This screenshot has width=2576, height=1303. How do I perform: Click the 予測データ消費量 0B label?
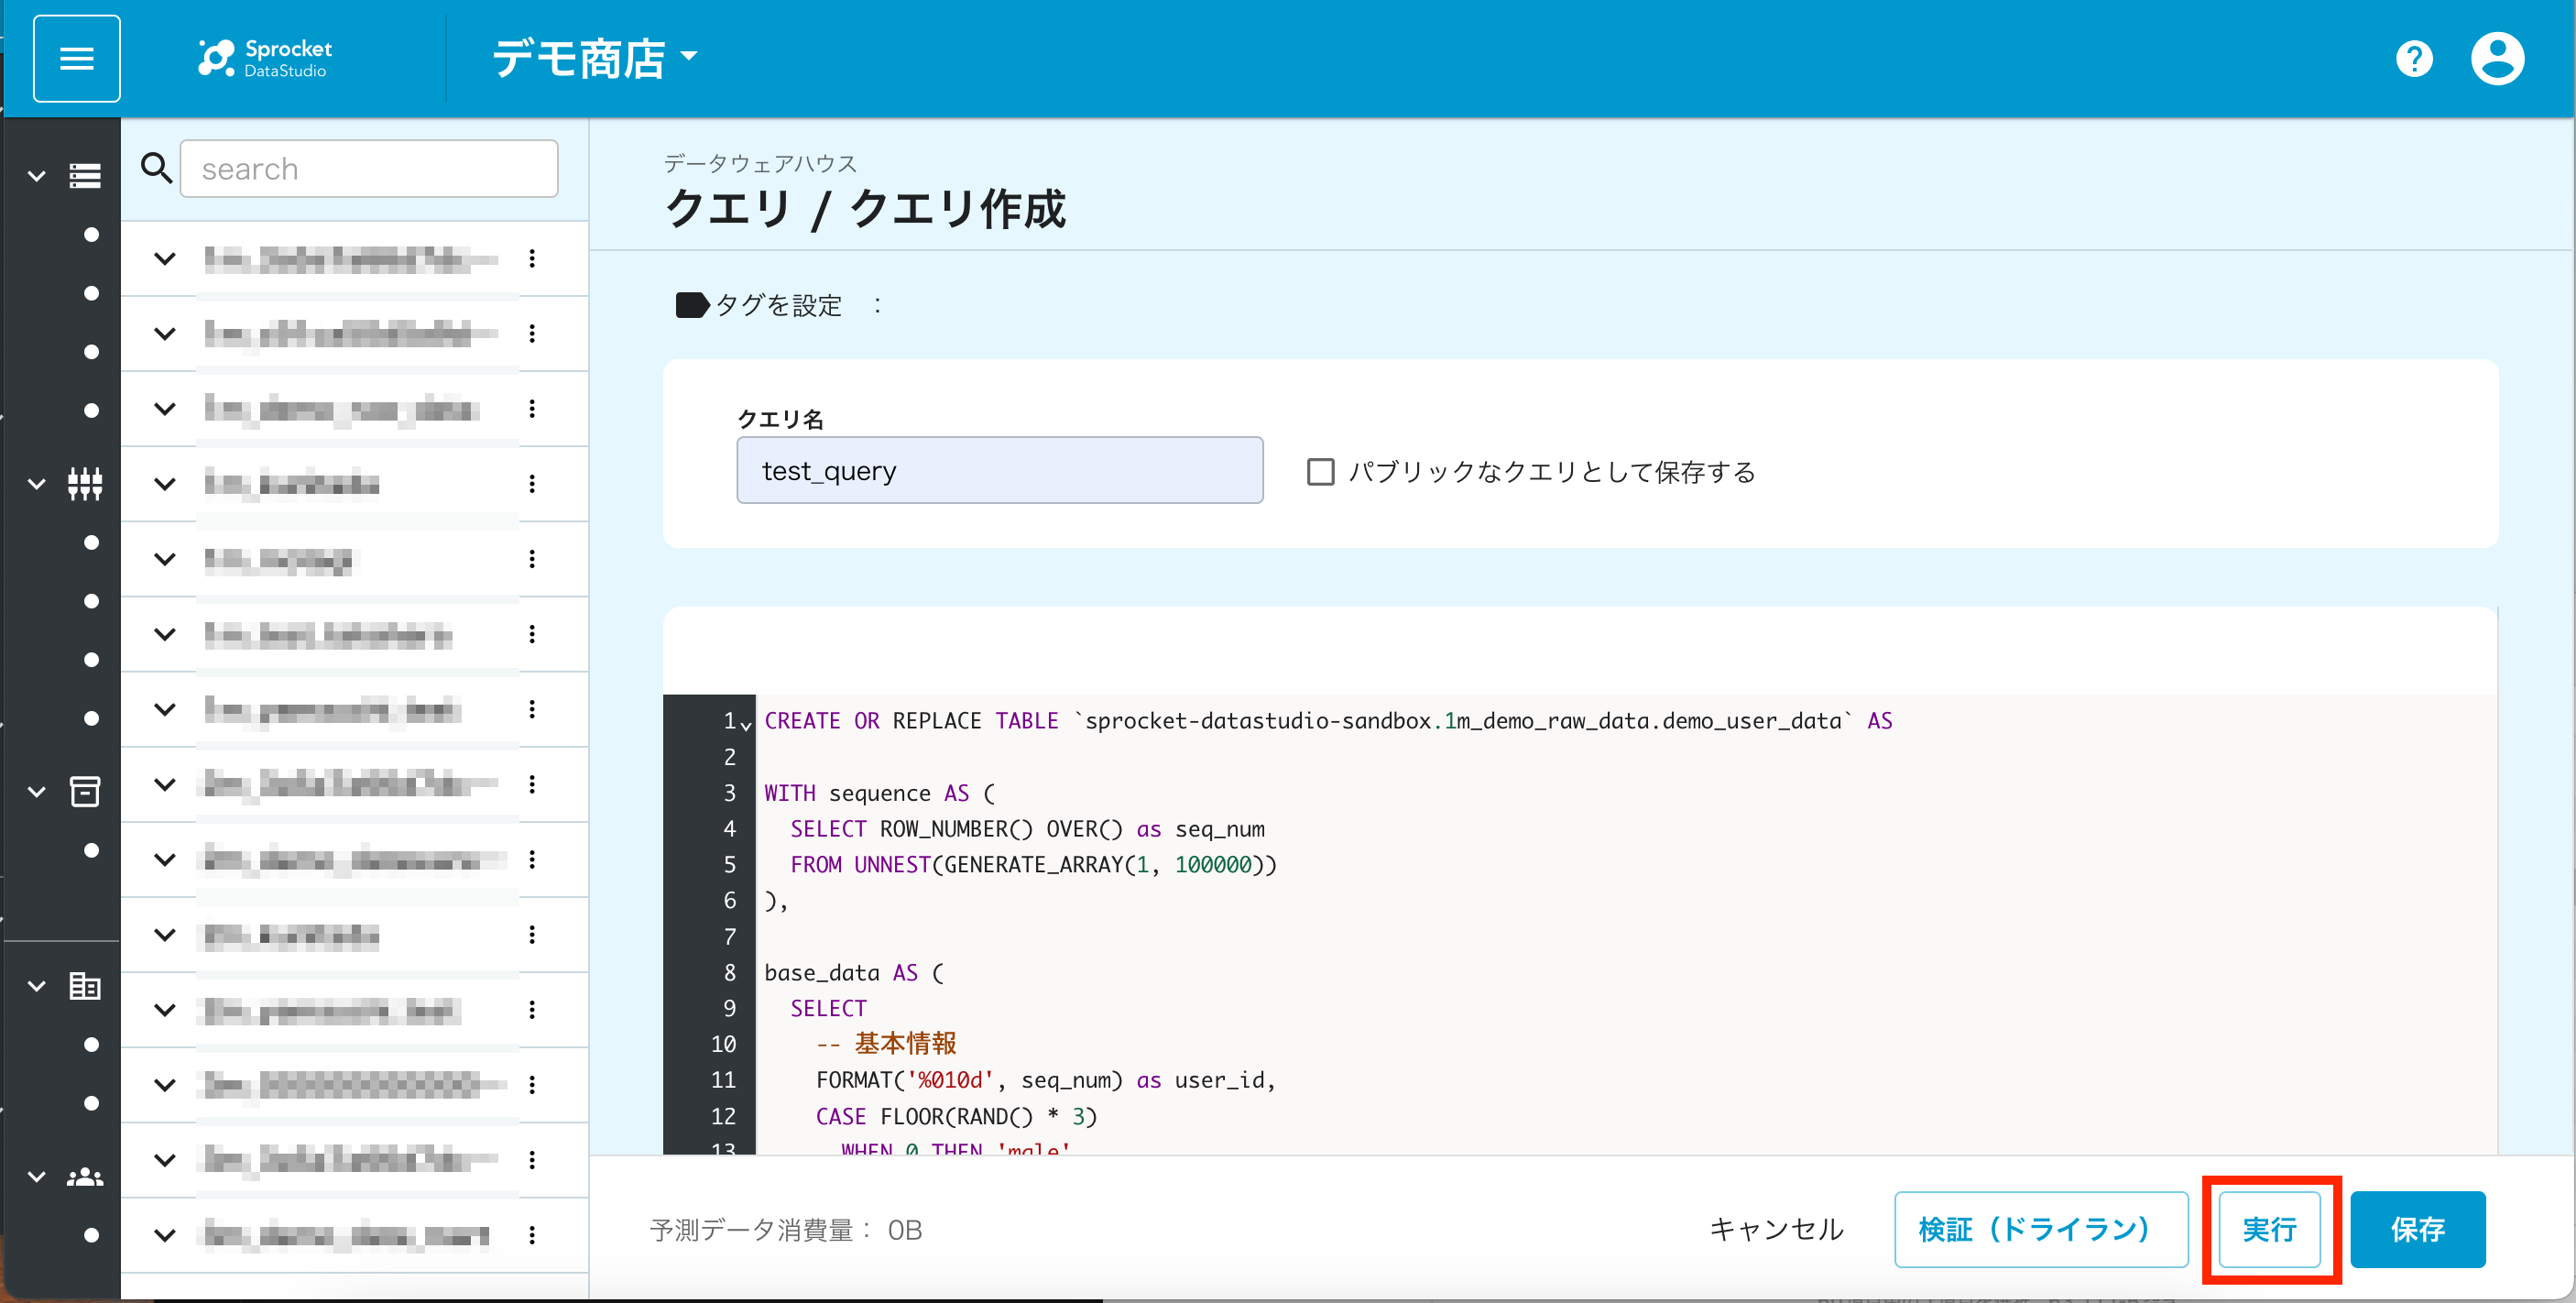[786, 1230]
